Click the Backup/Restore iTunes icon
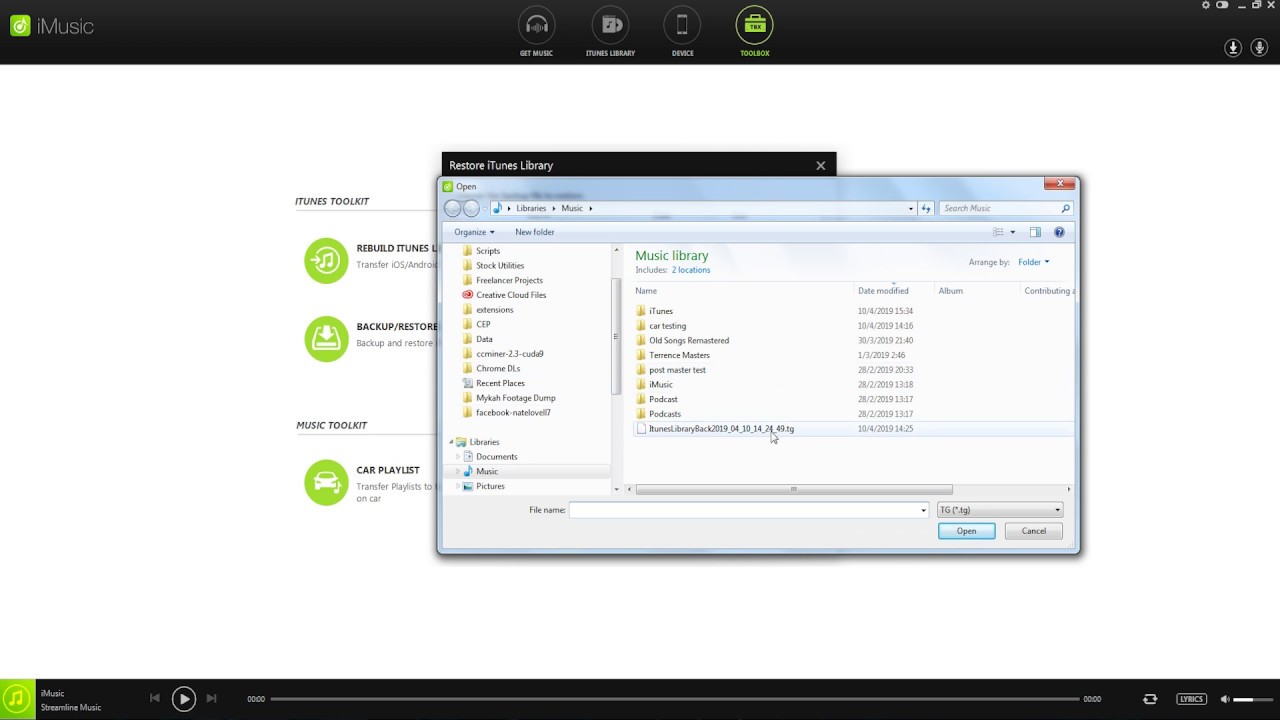The height and width of the screenshot is (720, 1280). [326, 339]
